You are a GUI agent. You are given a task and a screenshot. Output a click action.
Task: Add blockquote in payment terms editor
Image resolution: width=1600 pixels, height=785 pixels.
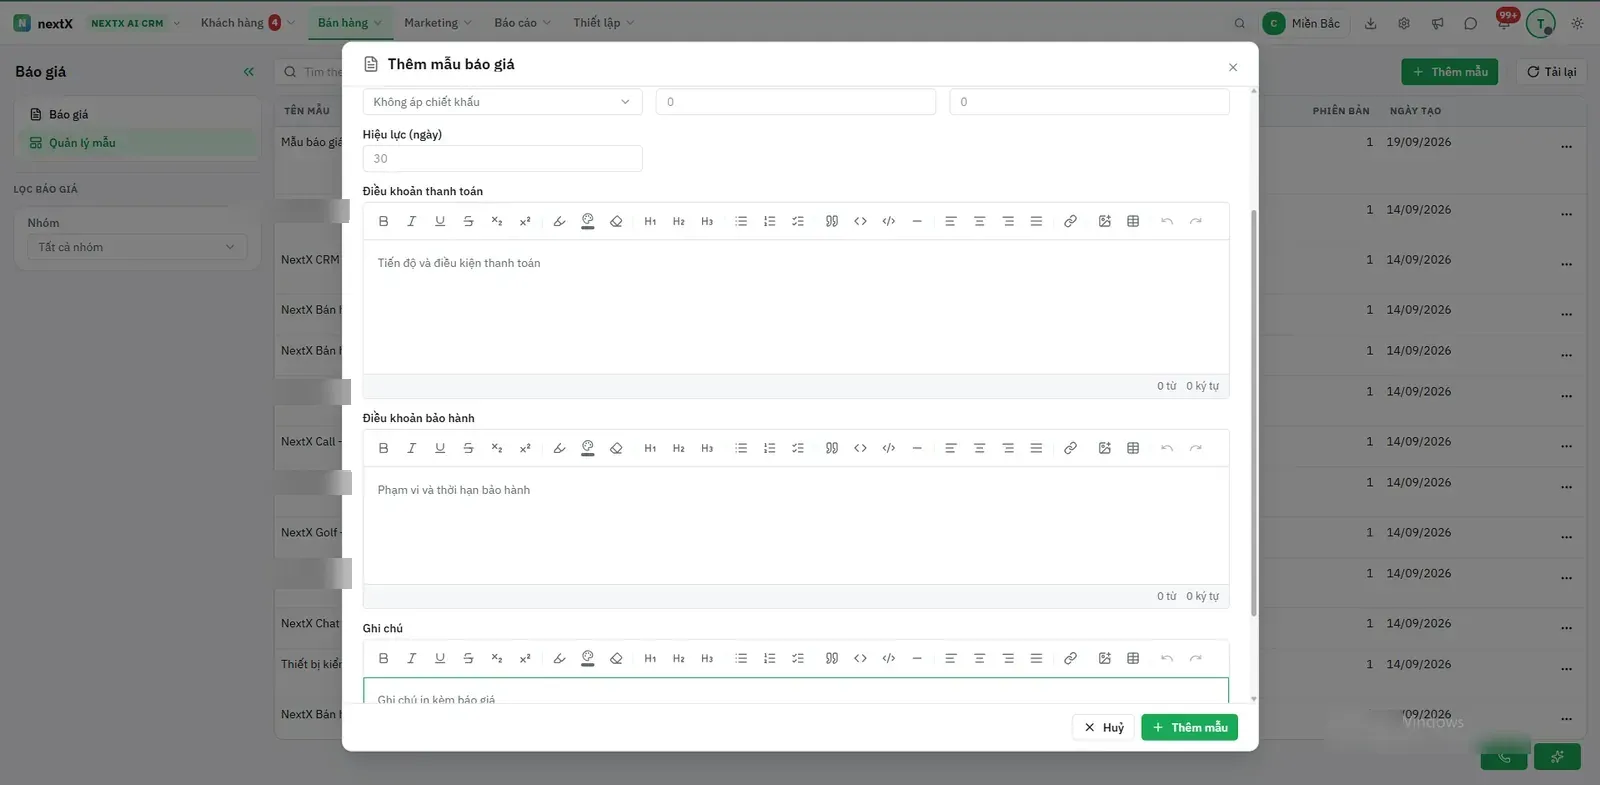[x=832, y=221]
